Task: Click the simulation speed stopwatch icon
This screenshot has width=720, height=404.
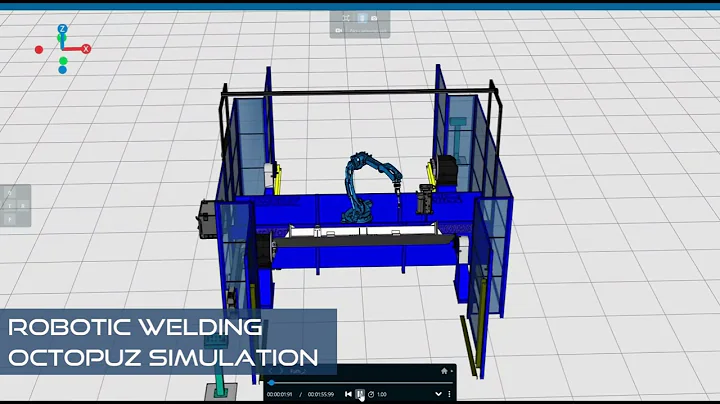Action: point(371,394)
